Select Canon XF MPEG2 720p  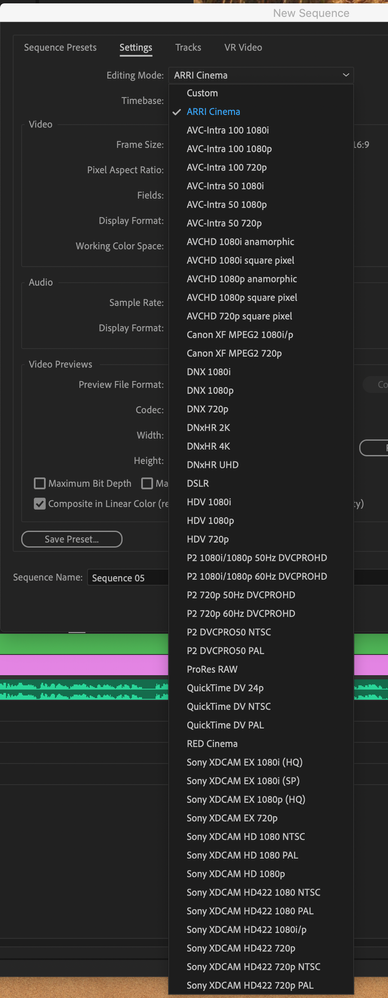261,353
